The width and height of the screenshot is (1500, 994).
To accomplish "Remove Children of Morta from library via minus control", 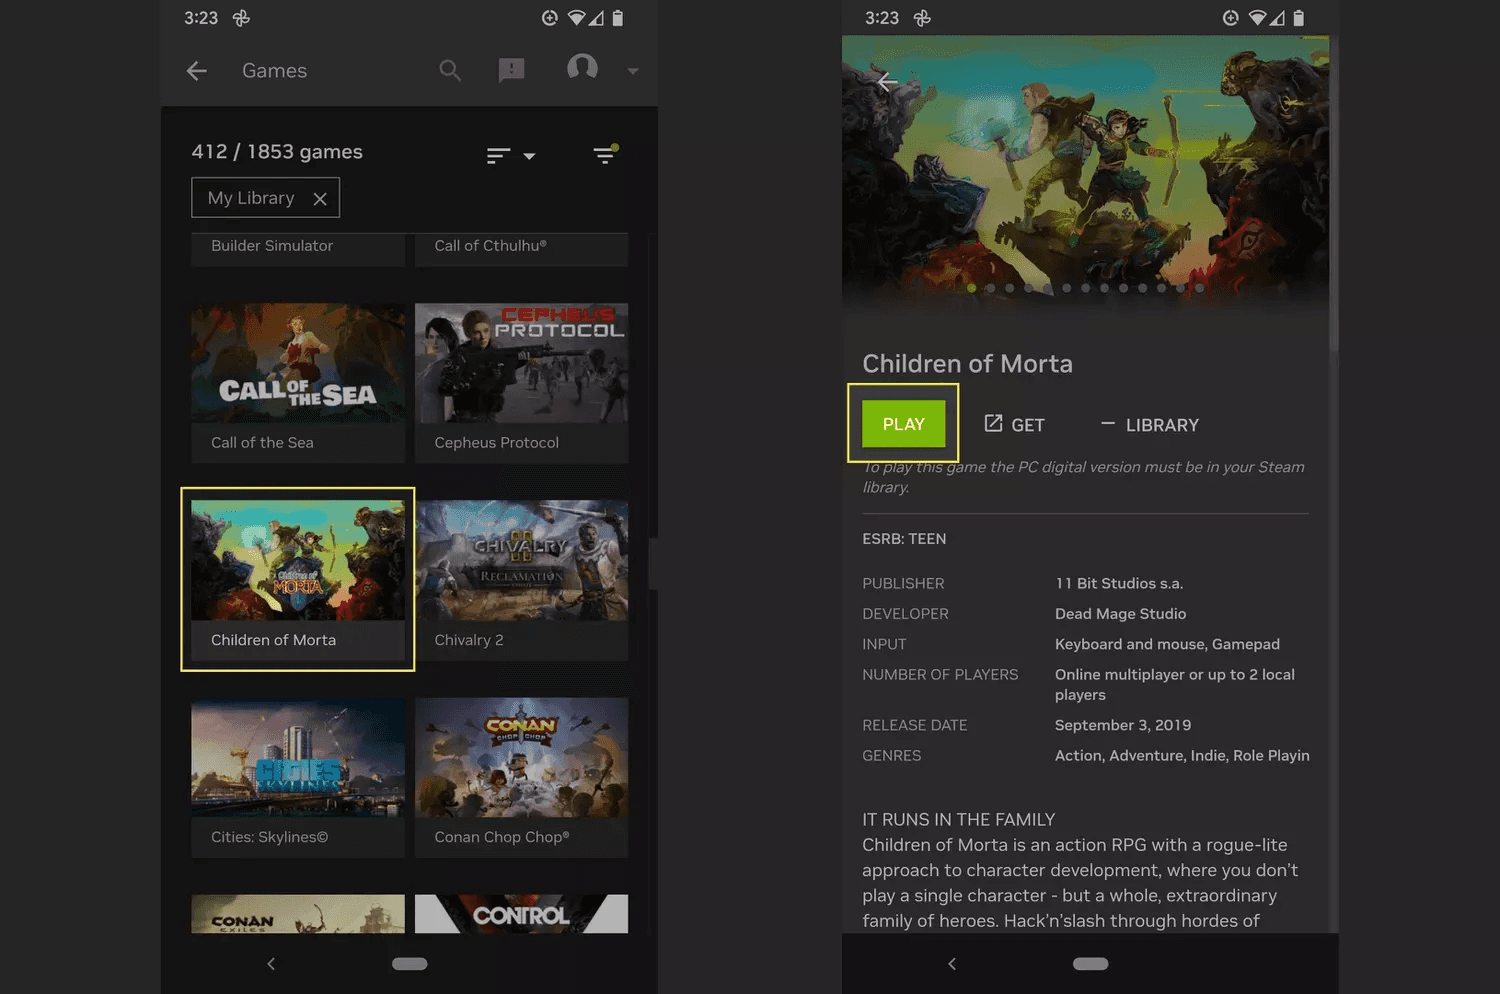I will [1108, 424].
